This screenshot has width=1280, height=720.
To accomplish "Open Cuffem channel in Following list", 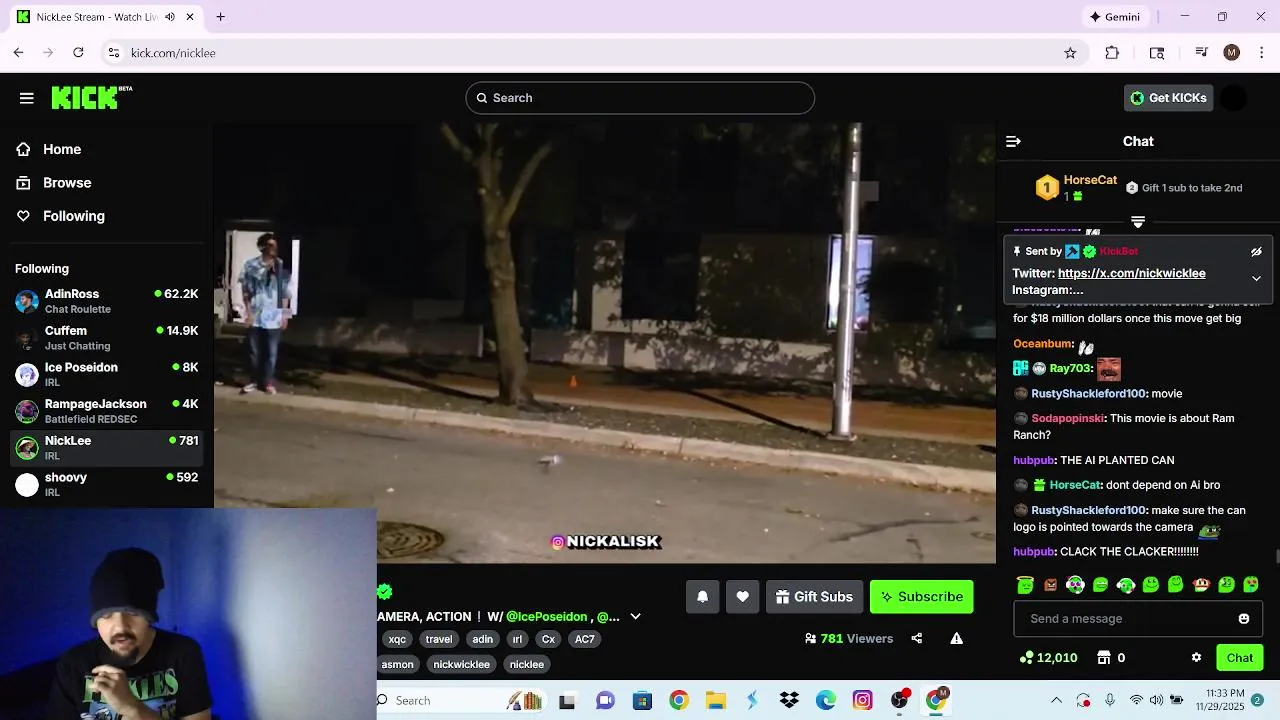I will [107, 338].
